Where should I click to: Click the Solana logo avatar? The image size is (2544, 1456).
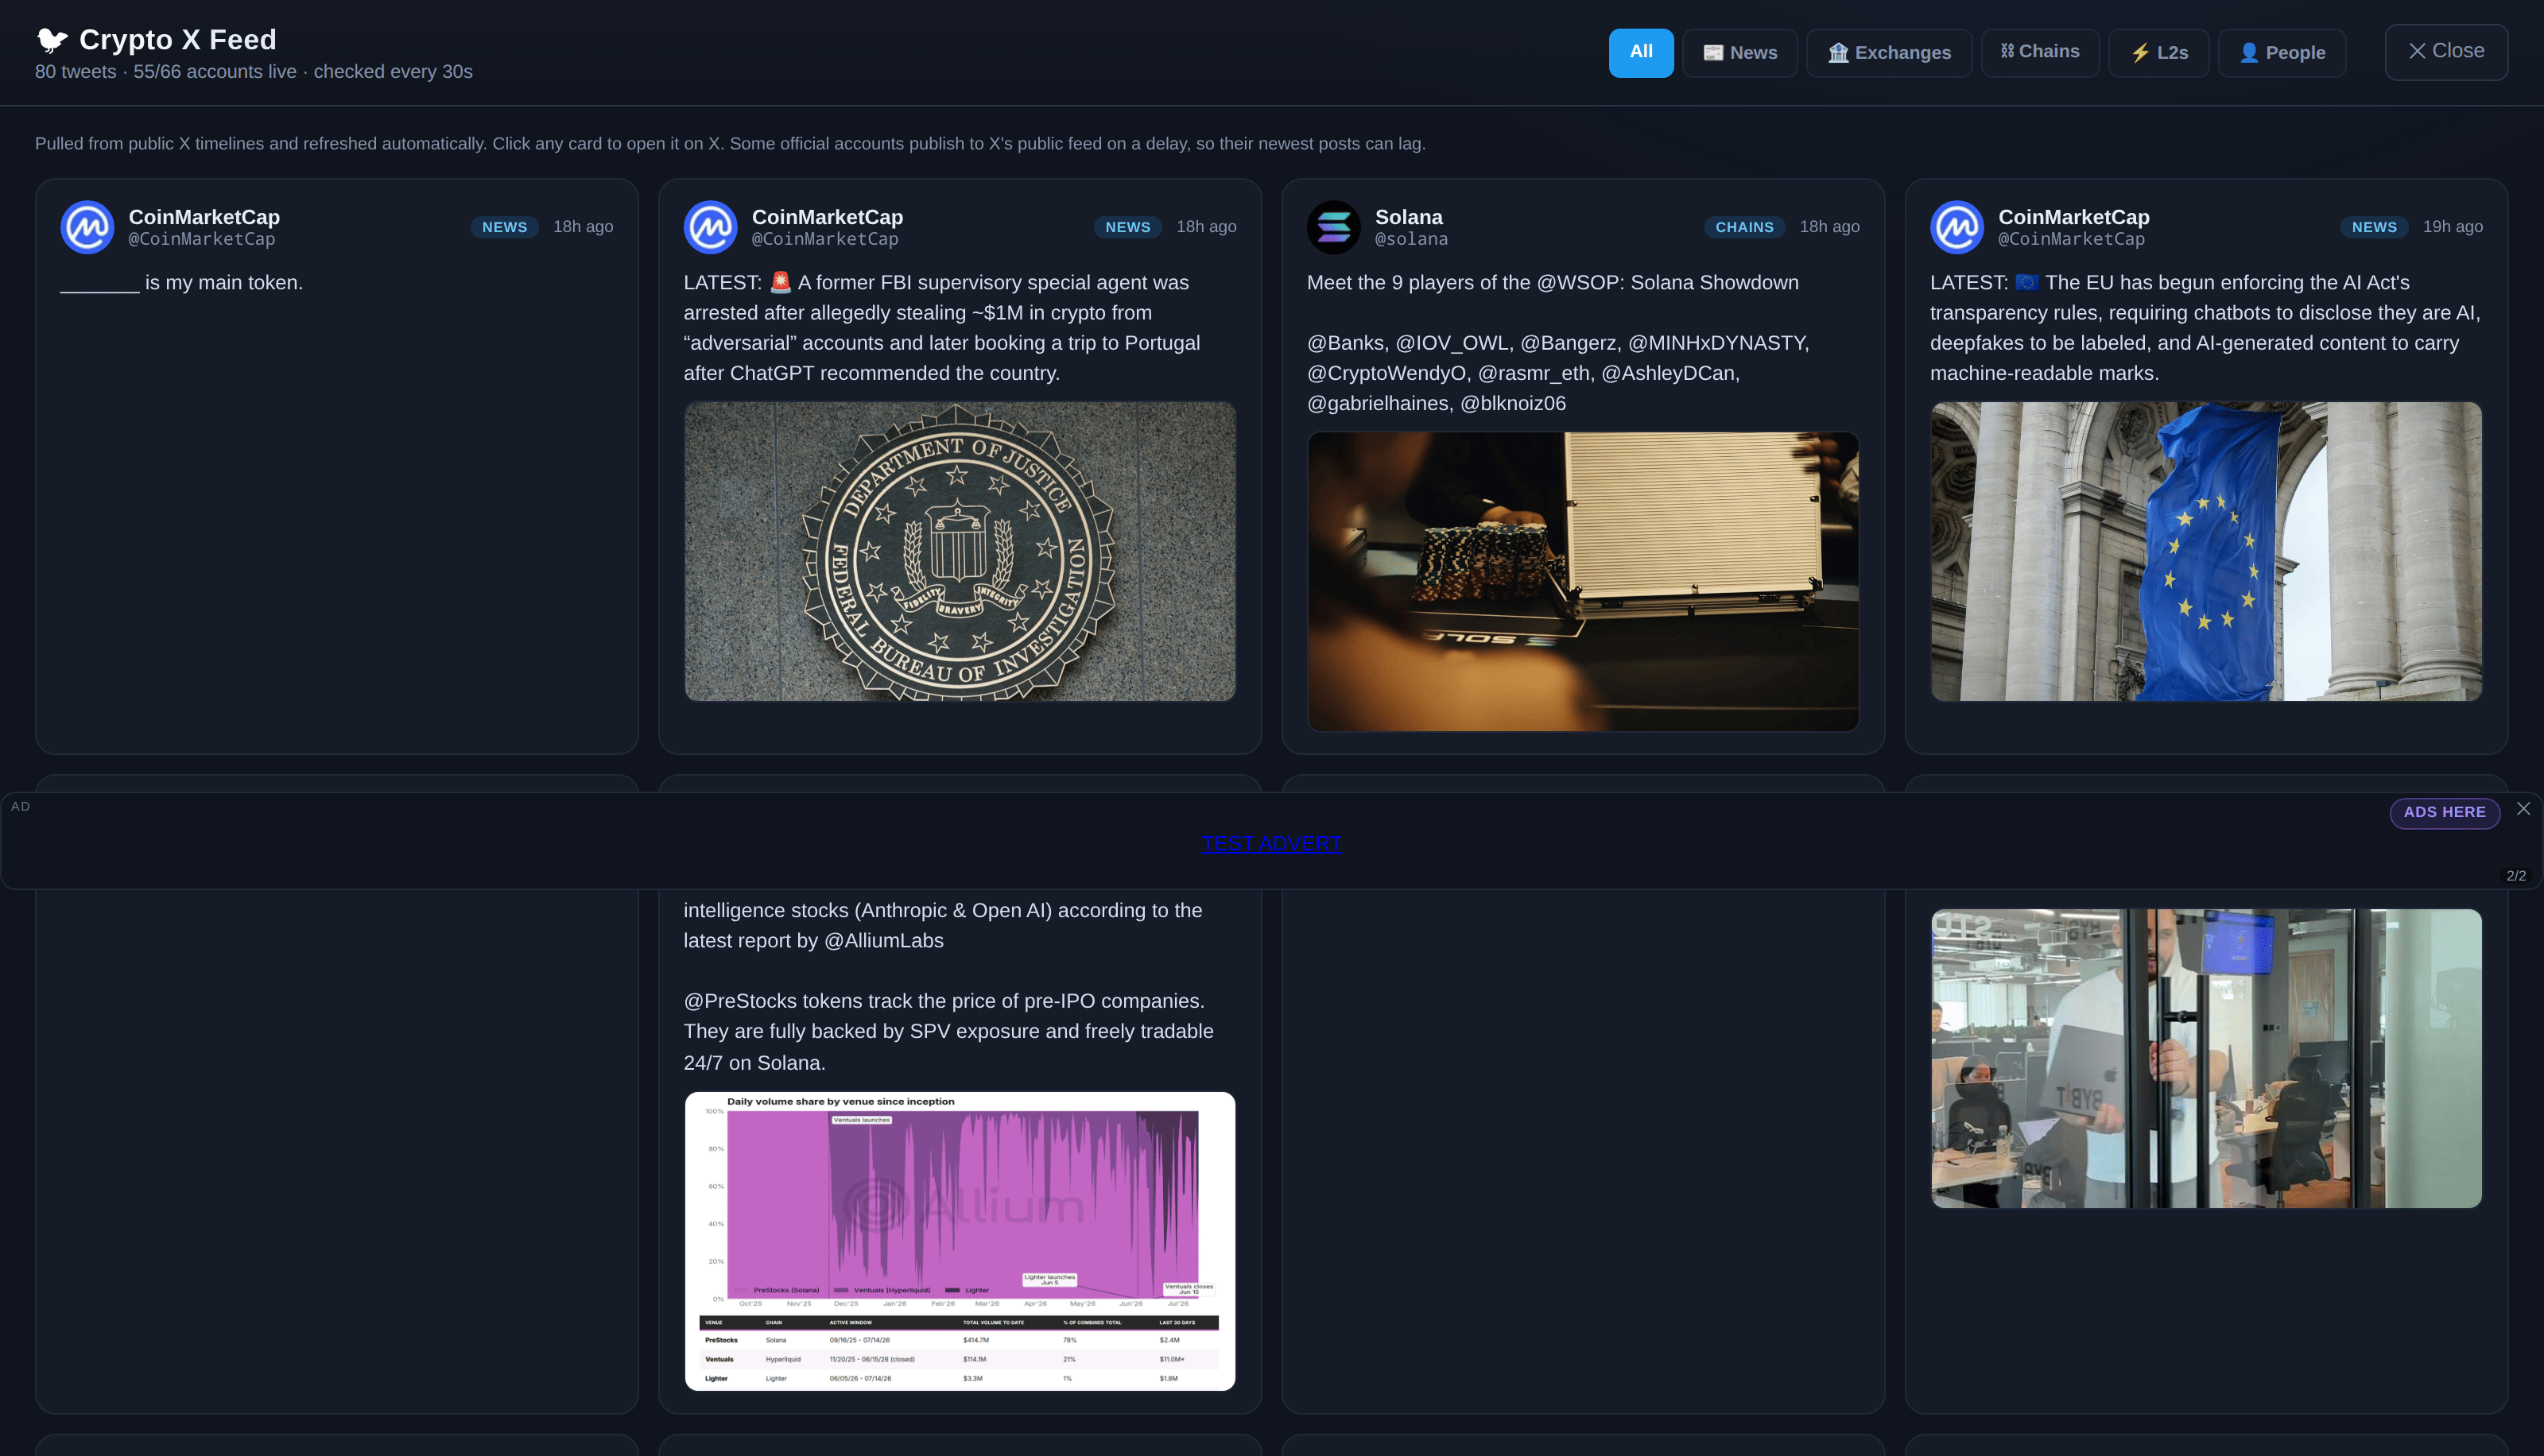click(1333, 227)
